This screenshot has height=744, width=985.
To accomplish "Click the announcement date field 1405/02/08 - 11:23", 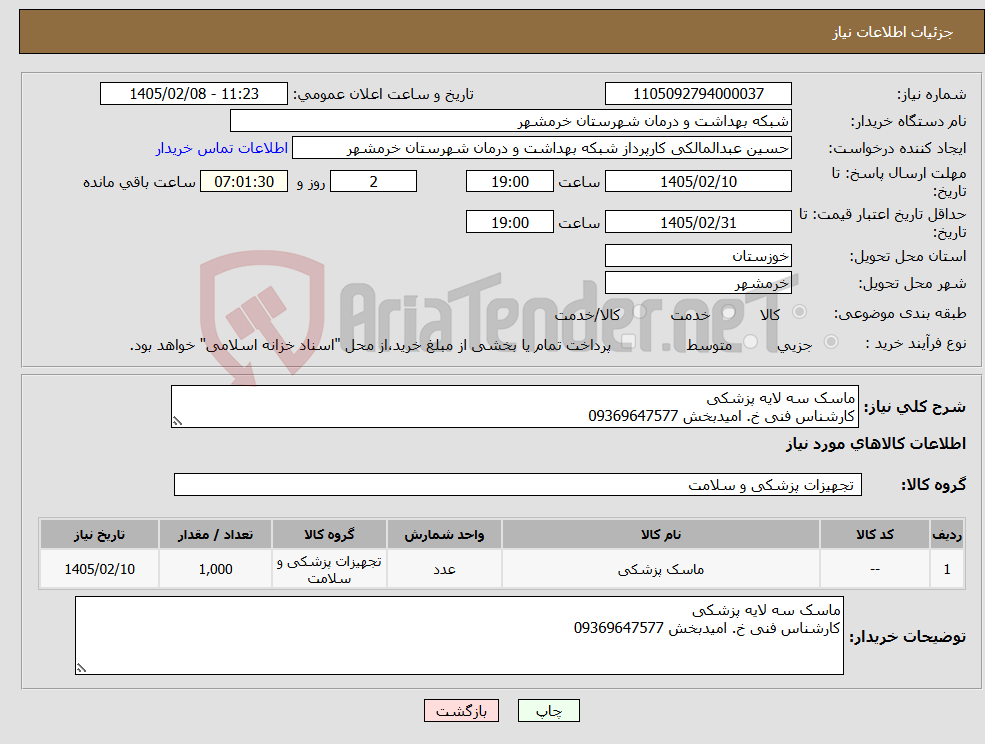I will 193,94.
